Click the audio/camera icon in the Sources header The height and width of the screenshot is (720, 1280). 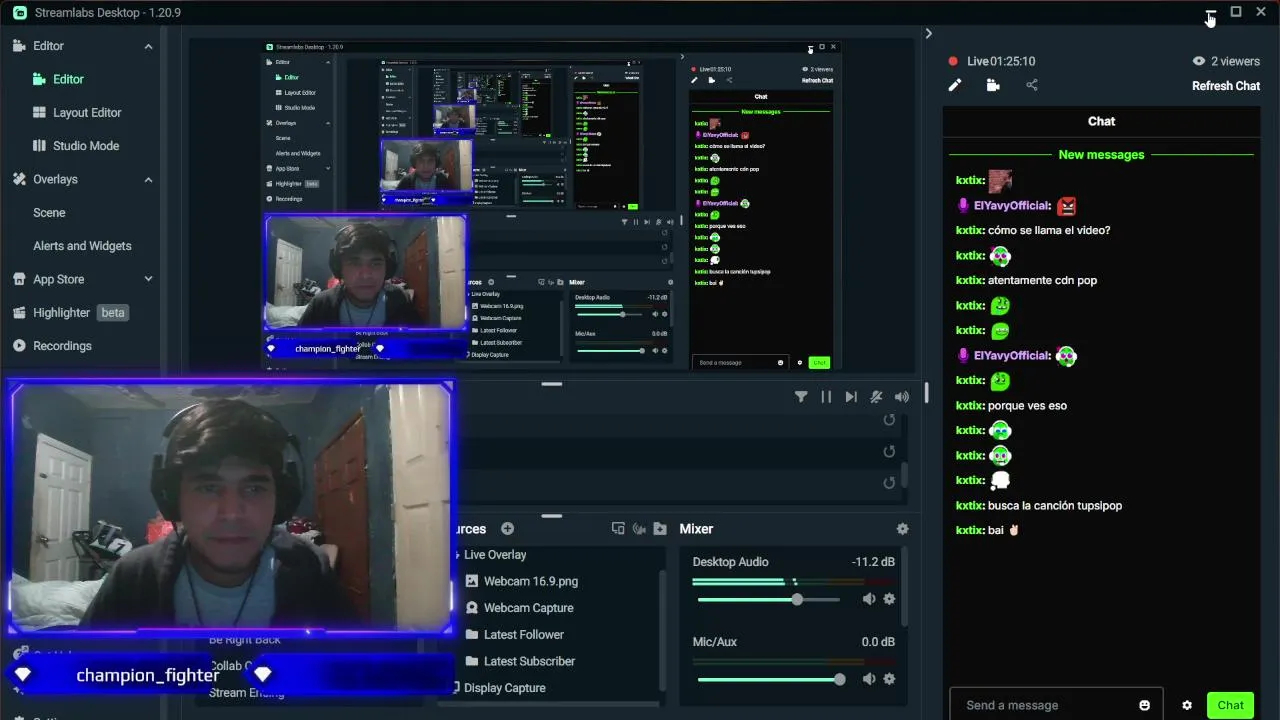point(639,529)
